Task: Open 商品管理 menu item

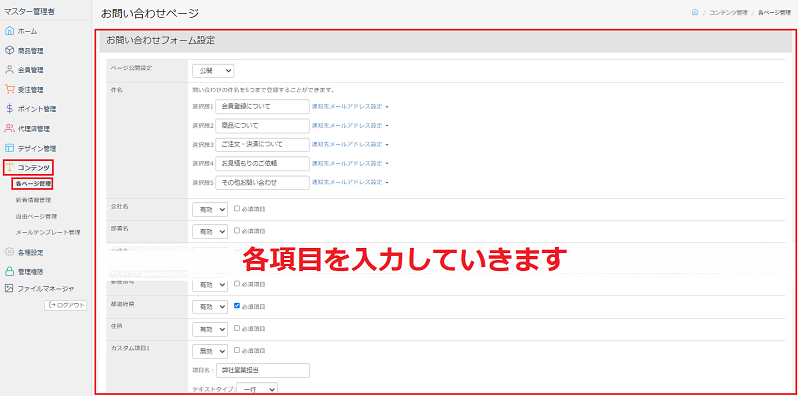Action: [31, 51]
